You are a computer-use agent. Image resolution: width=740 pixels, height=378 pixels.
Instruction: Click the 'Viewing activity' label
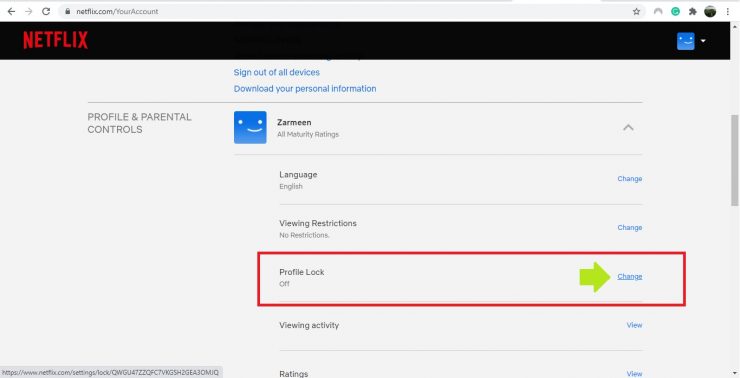click(309, 325)
